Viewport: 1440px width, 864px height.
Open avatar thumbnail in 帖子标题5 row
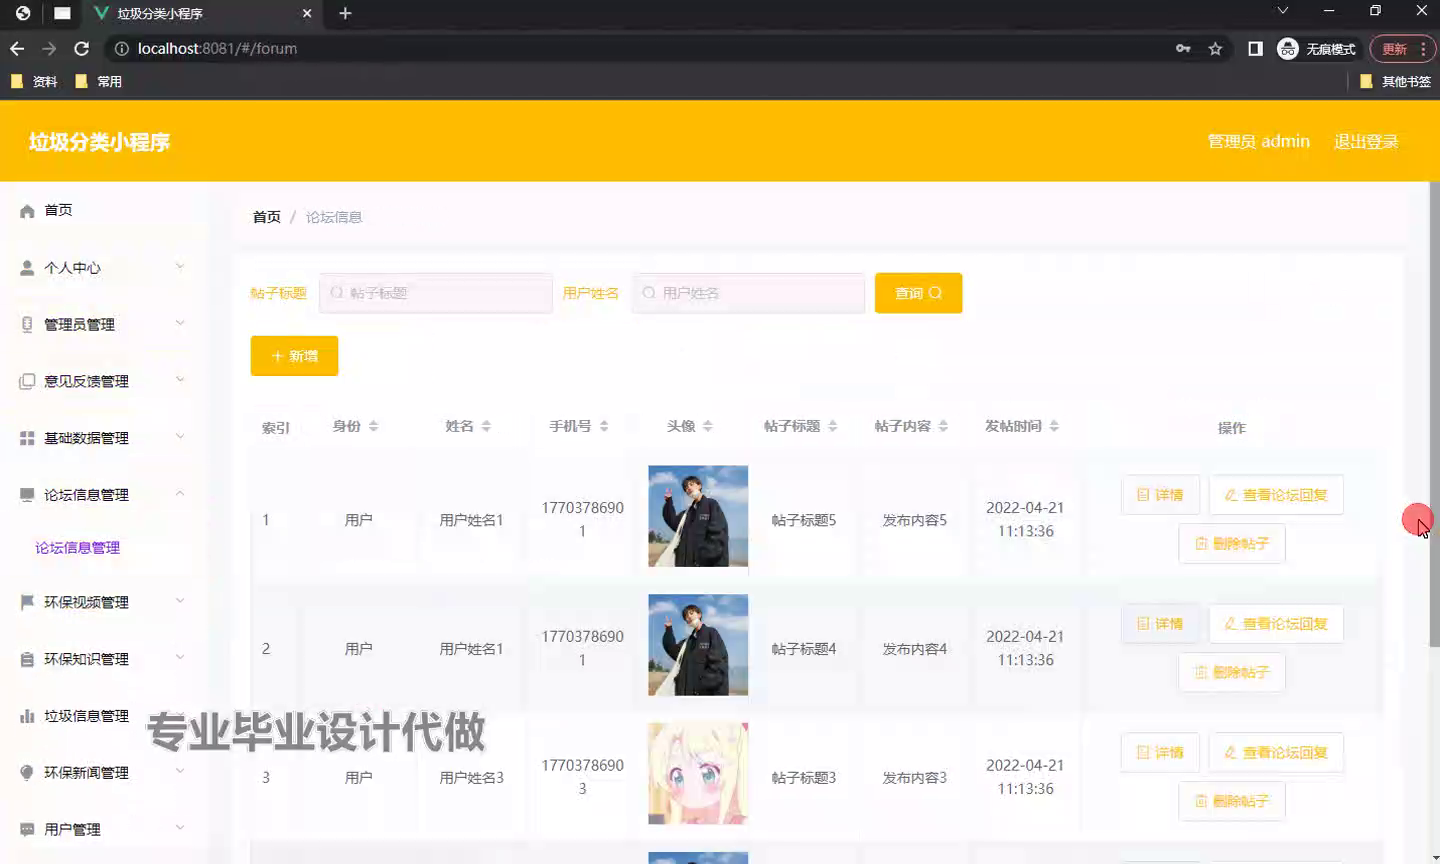(698, 516)
